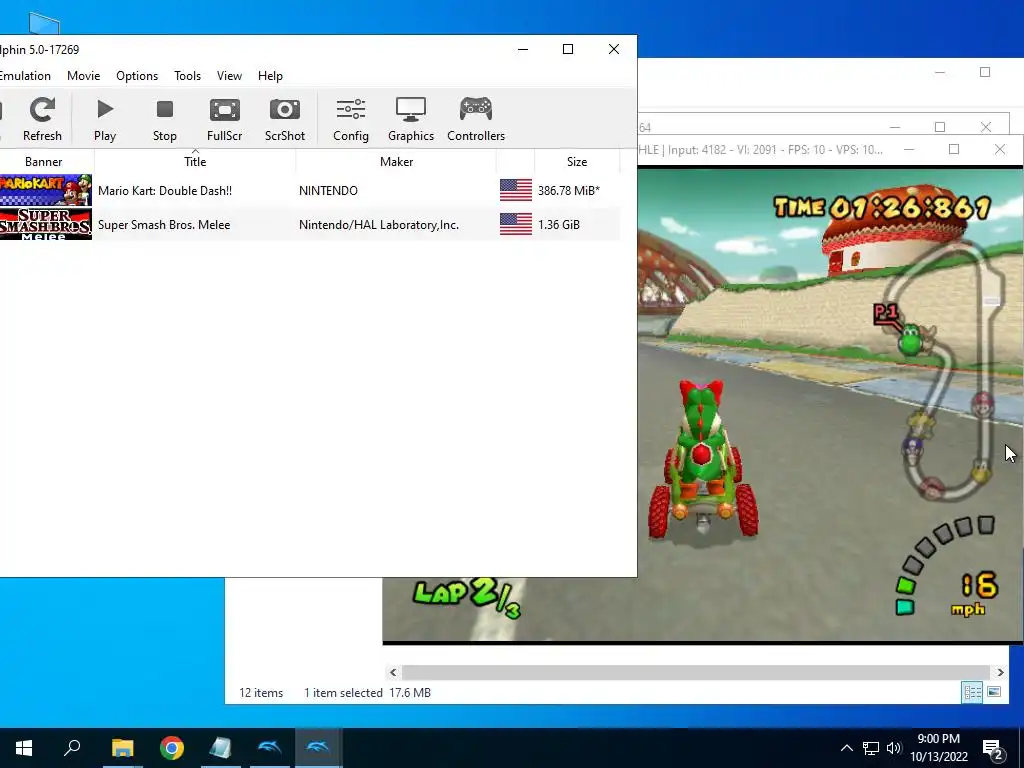Open network status tray icon

point(871,748)
